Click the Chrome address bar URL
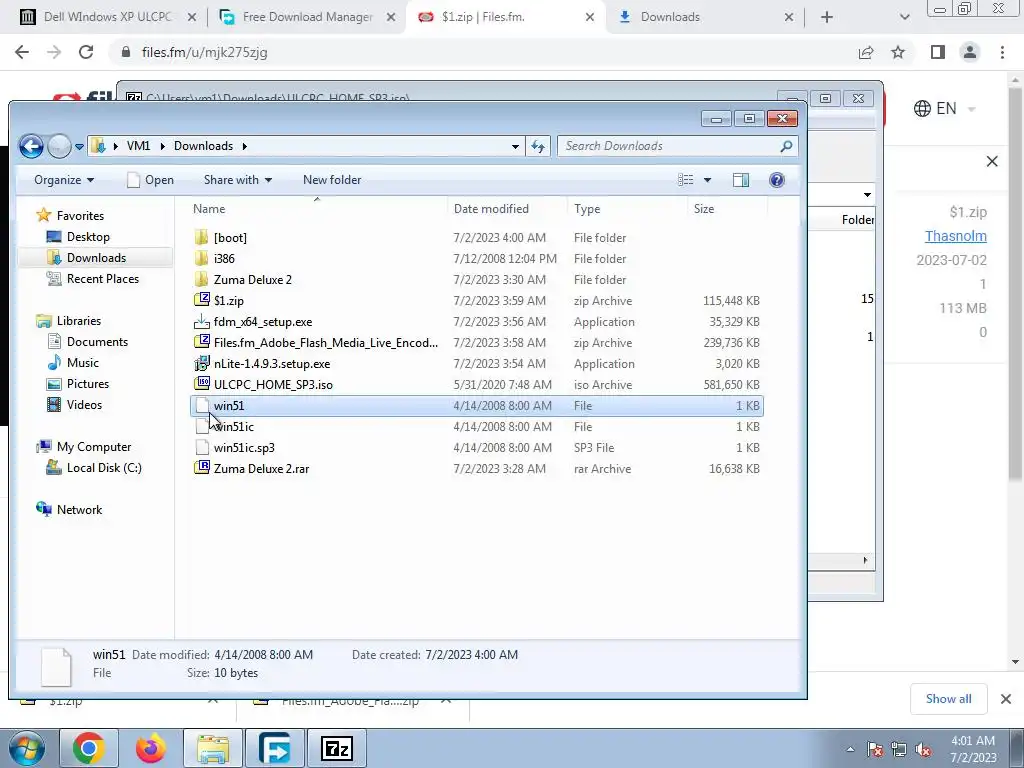Viewport: 1024px width, 768px height. 204,52
